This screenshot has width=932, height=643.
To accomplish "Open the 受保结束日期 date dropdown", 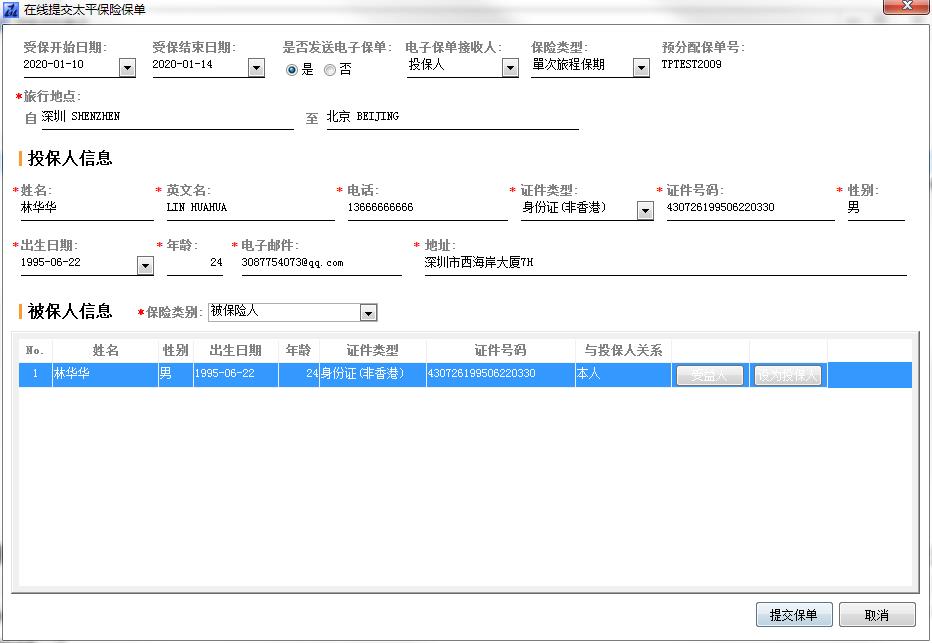I will click(x=256, y=67).
